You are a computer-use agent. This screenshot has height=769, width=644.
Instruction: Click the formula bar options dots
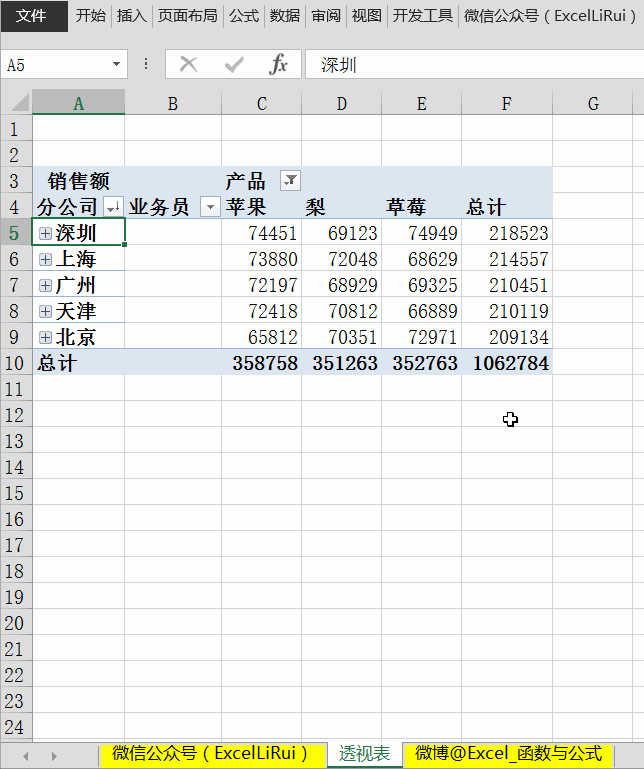[x=146, y=64]
